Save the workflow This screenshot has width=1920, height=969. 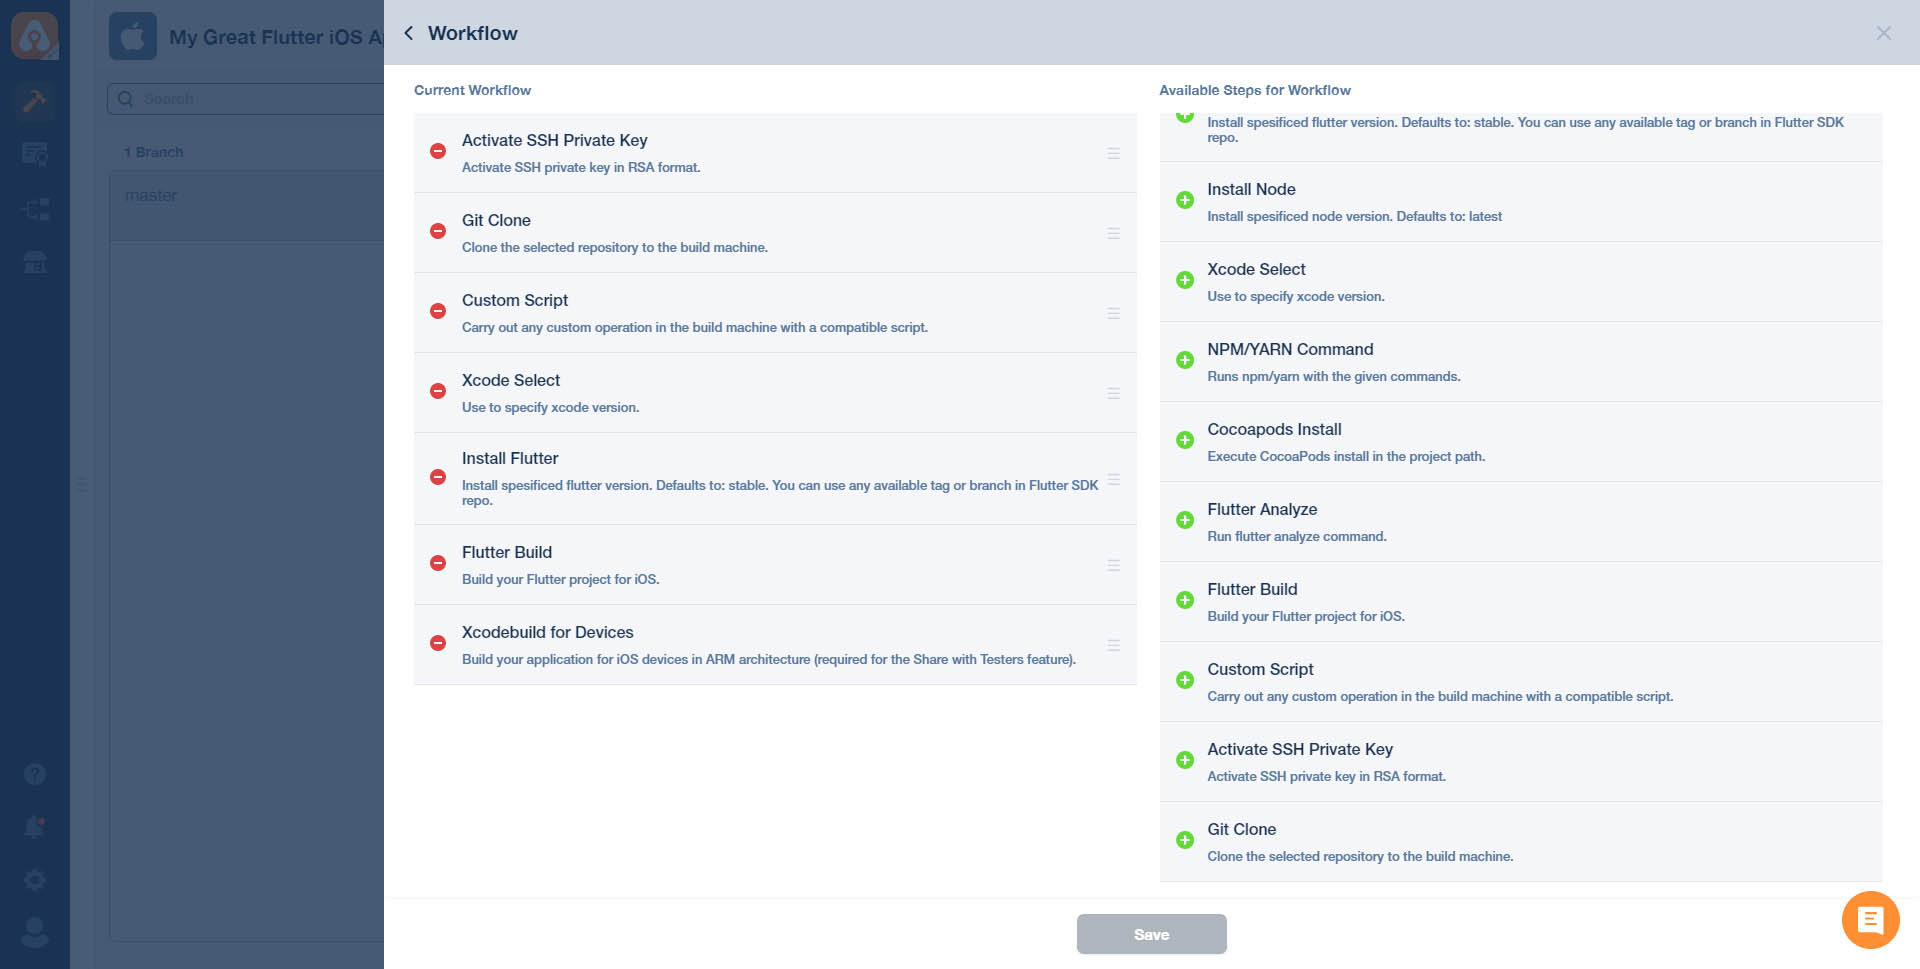(1151, 934)
